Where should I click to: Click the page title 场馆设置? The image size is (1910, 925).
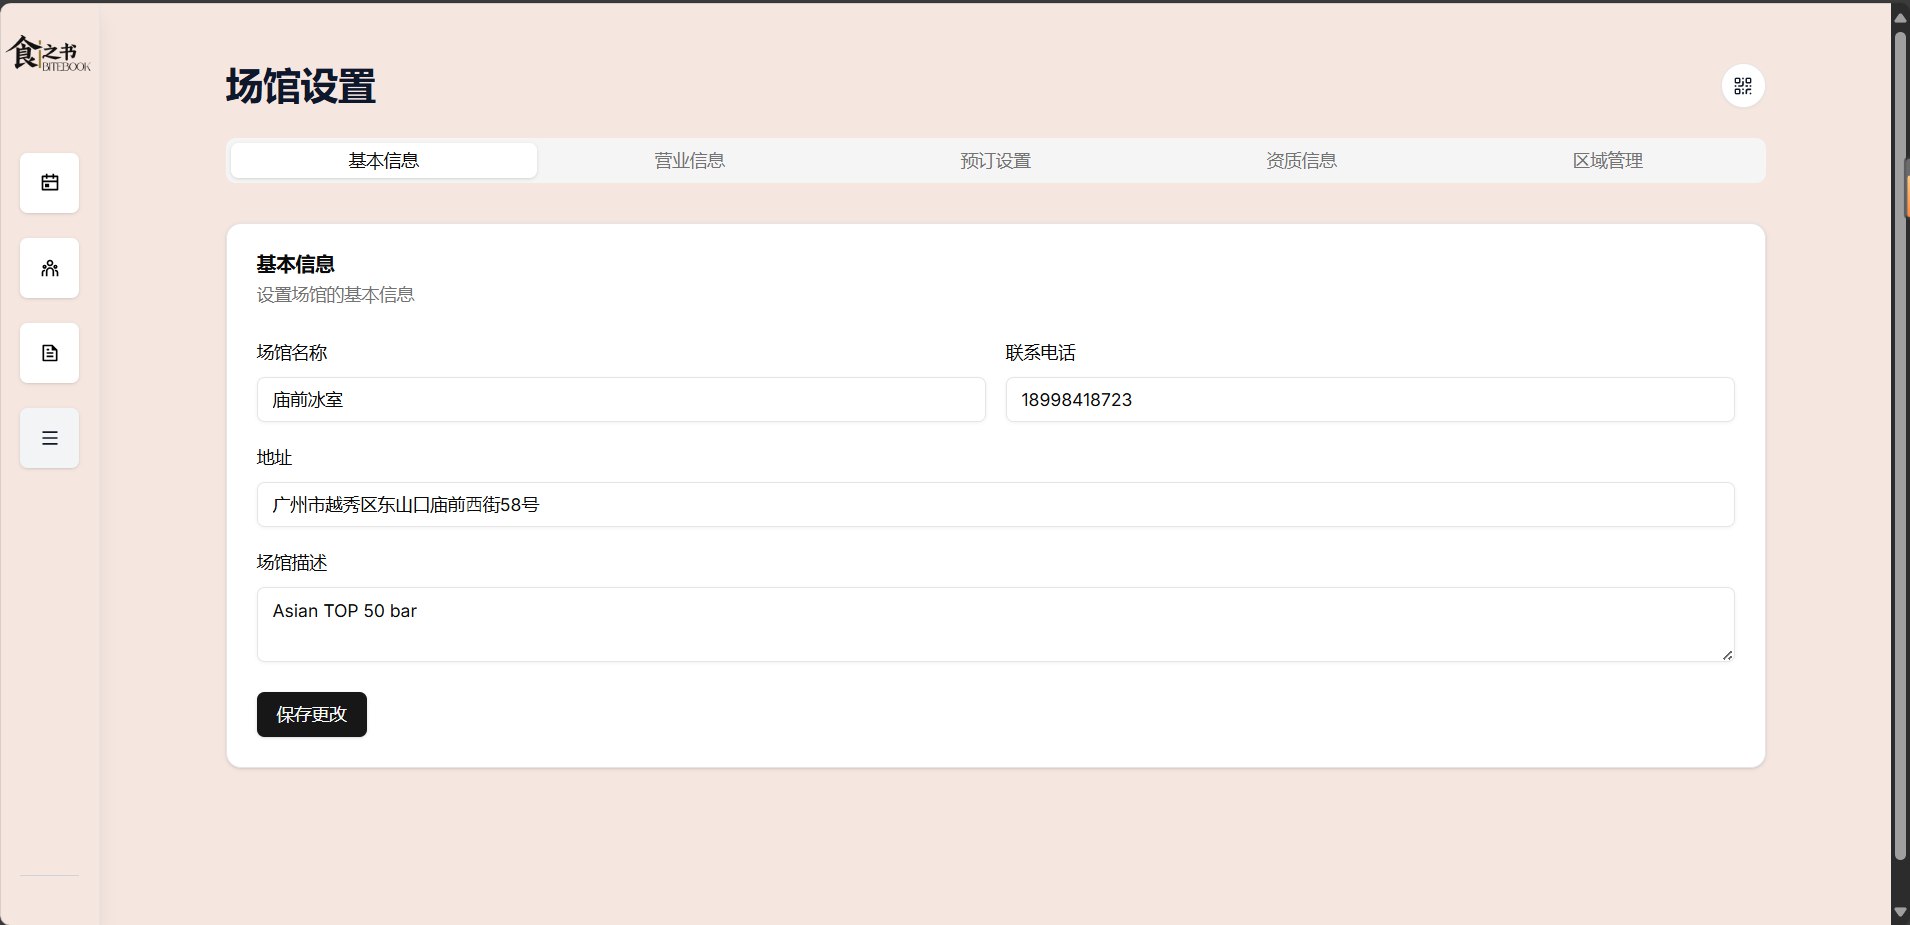pyautogui.click(x=300, y=87)
